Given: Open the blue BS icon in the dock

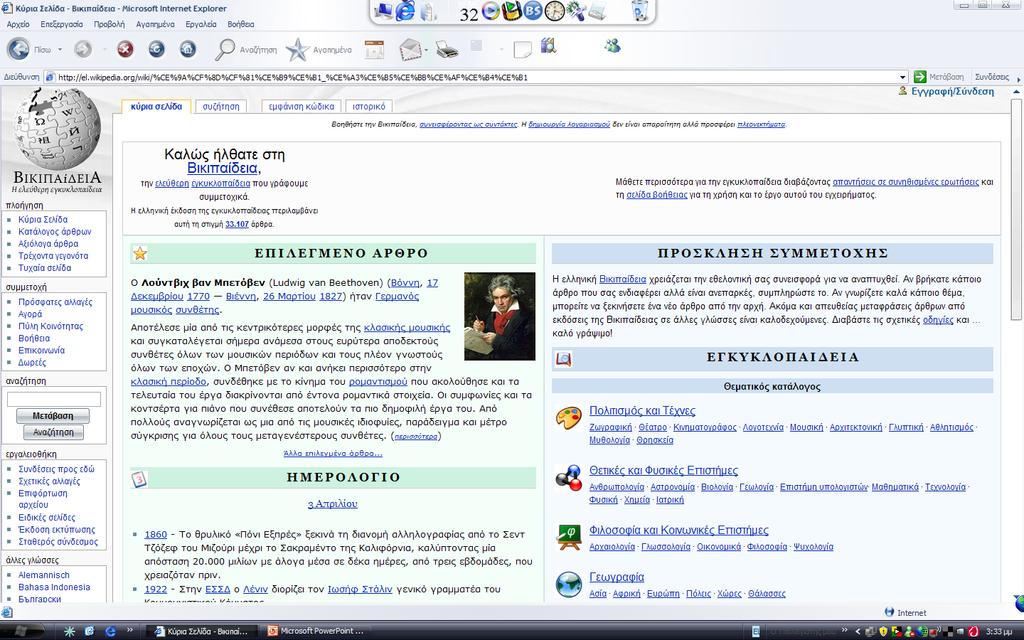Looking at the screenshot, I should (534, 10).
